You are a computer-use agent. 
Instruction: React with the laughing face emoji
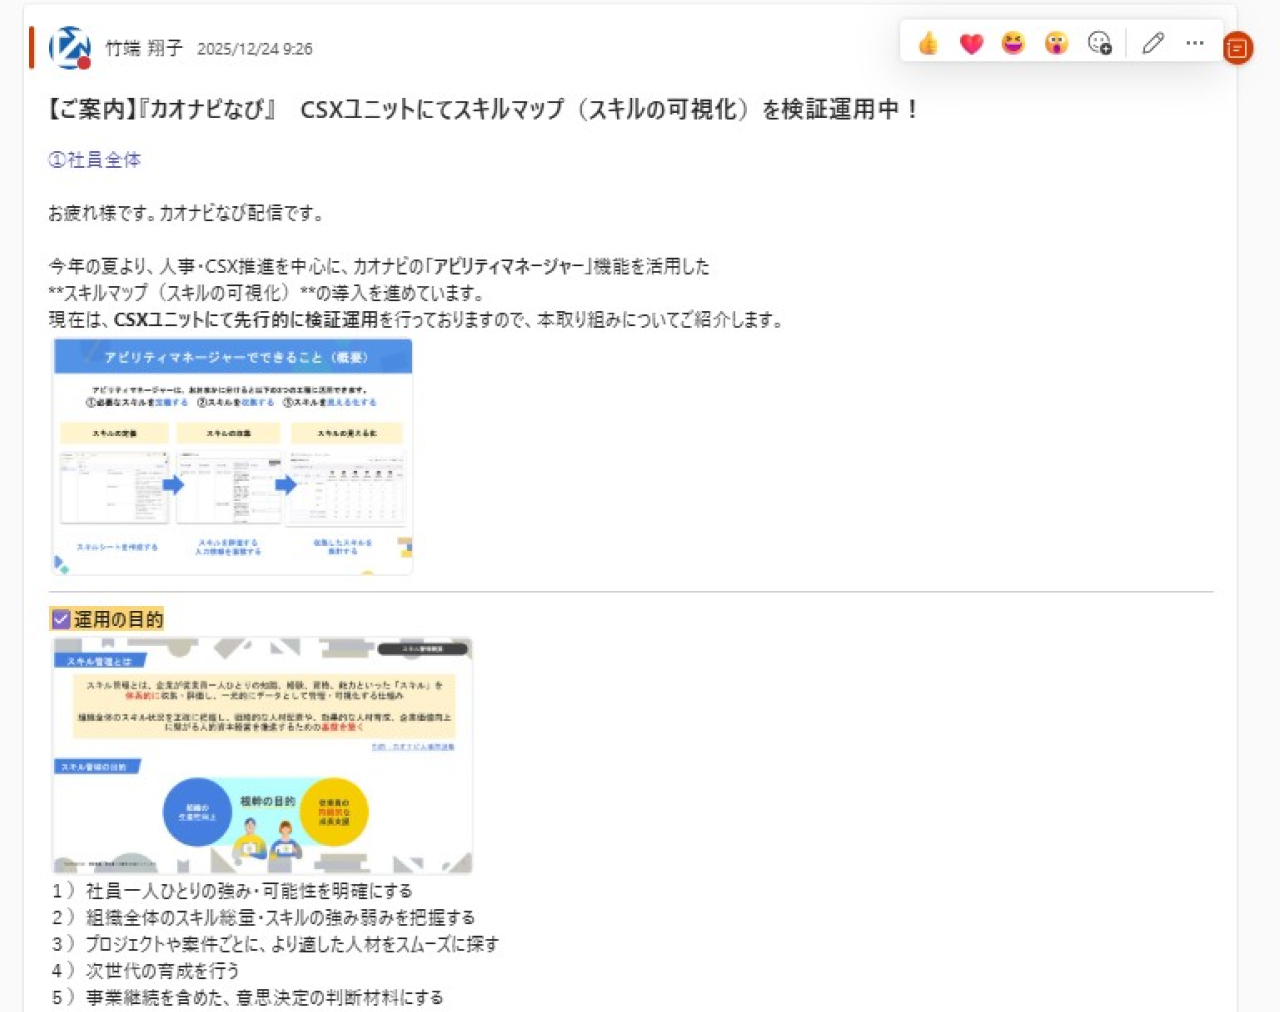pos(1013,43)
